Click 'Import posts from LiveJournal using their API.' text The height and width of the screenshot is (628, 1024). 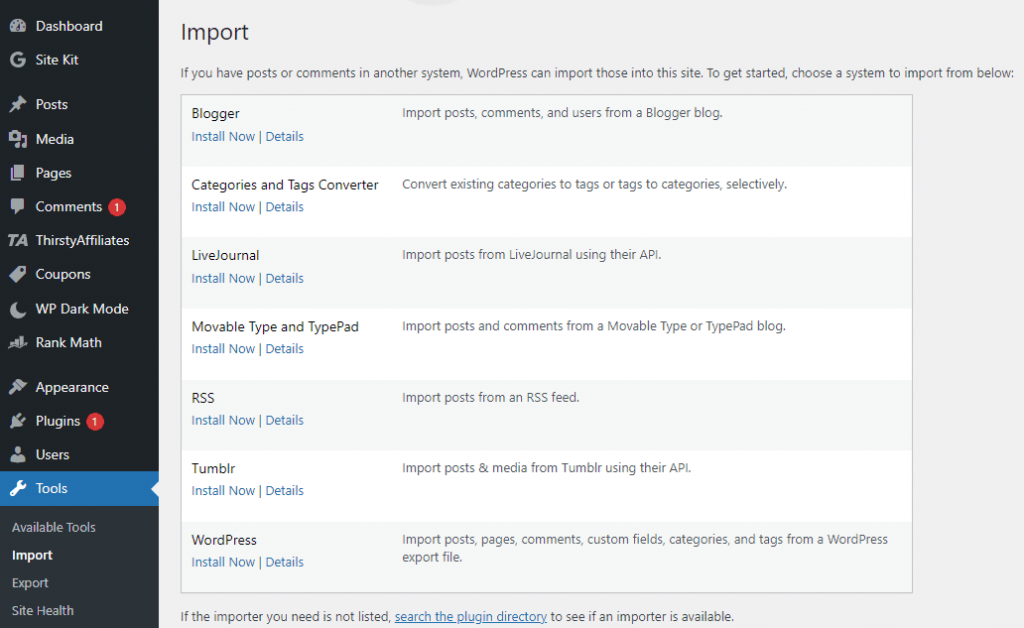[x=532, y=255]
